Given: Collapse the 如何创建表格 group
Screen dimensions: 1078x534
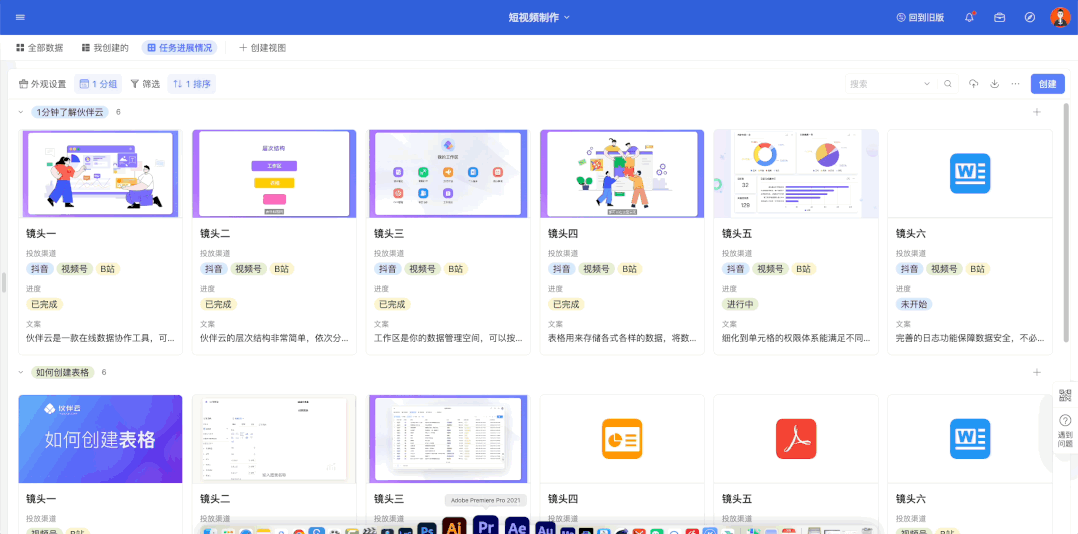Looking at the screenshot, I should point(21,372).
